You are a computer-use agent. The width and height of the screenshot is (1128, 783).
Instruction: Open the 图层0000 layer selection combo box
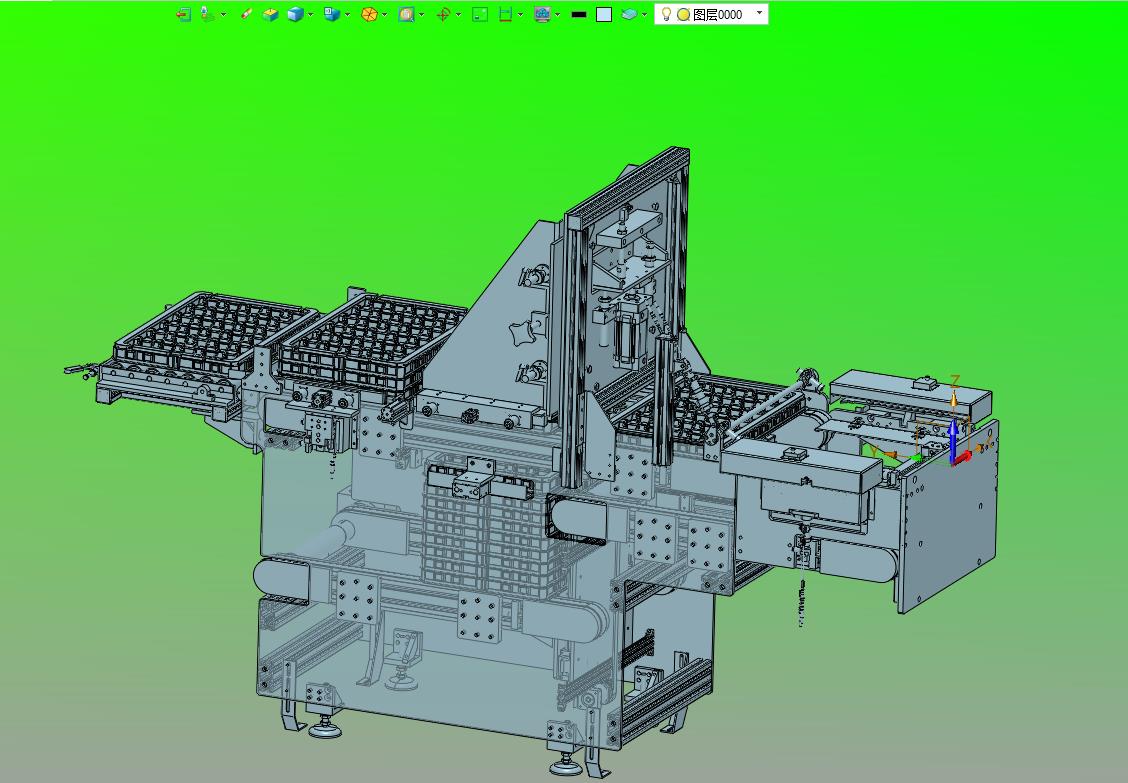[x=711, y=14]
